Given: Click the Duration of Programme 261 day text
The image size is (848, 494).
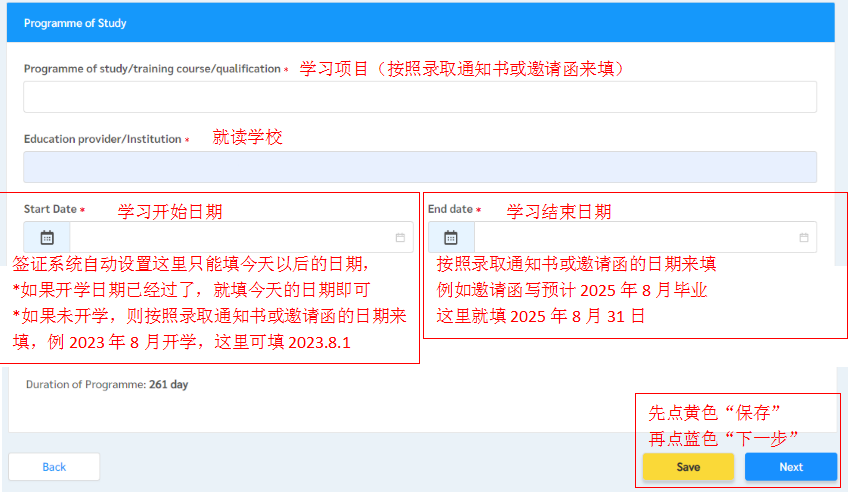Looking at the screenshot, I should tap(106, 384).
